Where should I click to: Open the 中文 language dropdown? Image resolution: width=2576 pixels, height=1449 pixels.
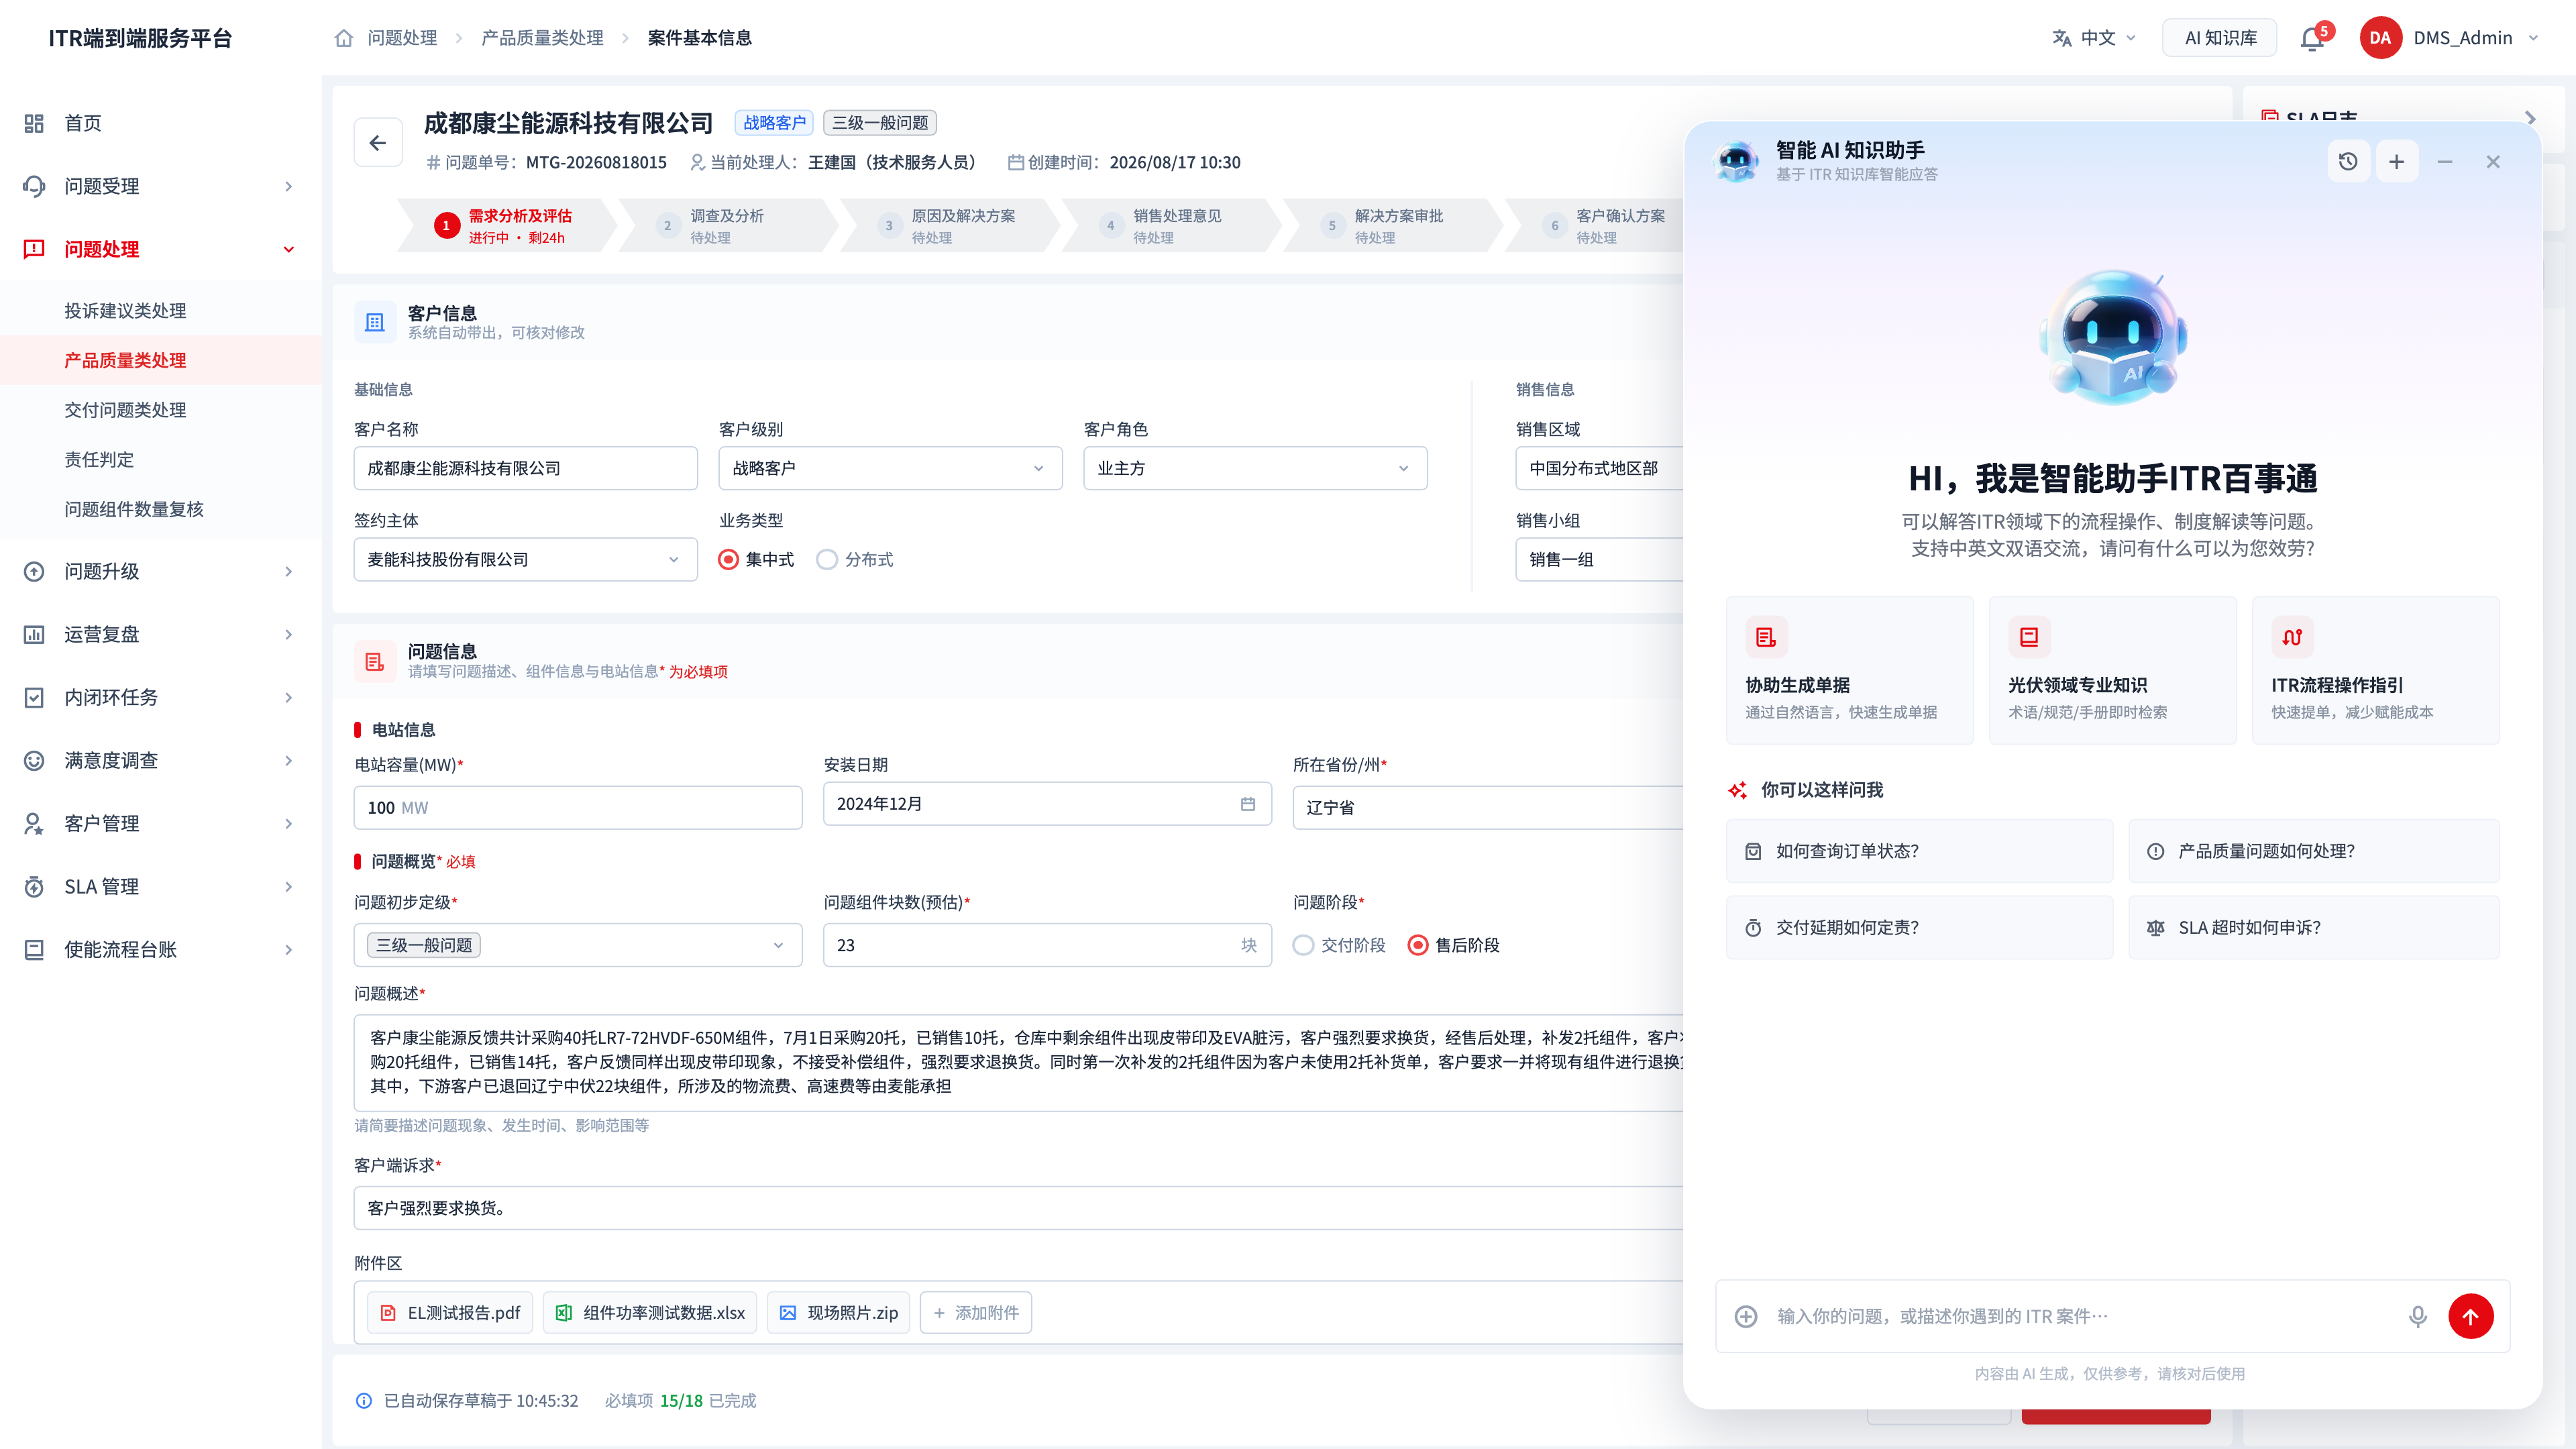2094,38
